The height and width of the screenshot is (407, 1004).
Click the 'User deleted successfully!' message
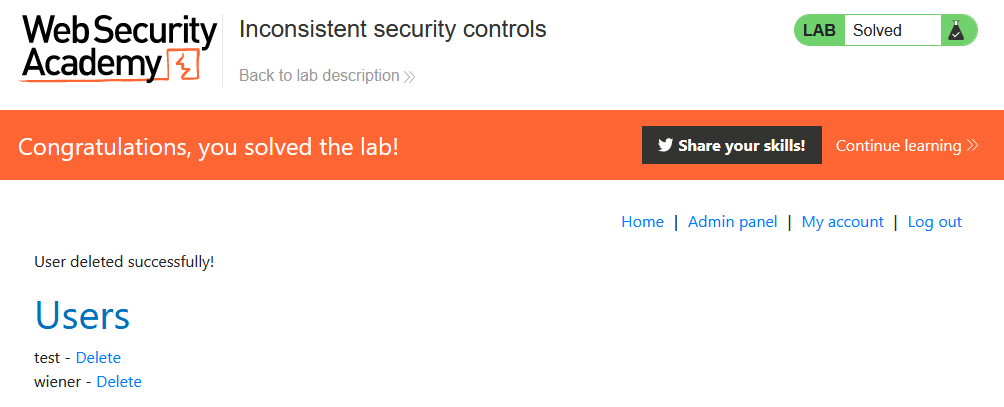point(124,262)
